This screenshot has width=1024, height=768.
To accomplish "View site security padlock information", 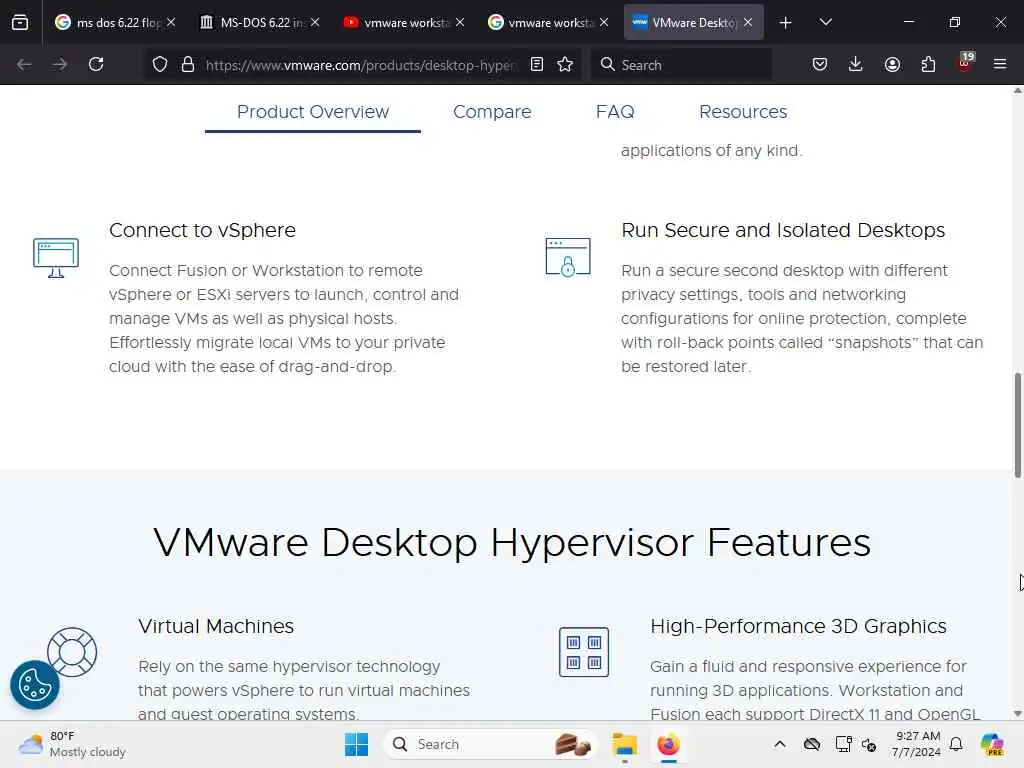I will pyautogui.click(x=188, y=64).
